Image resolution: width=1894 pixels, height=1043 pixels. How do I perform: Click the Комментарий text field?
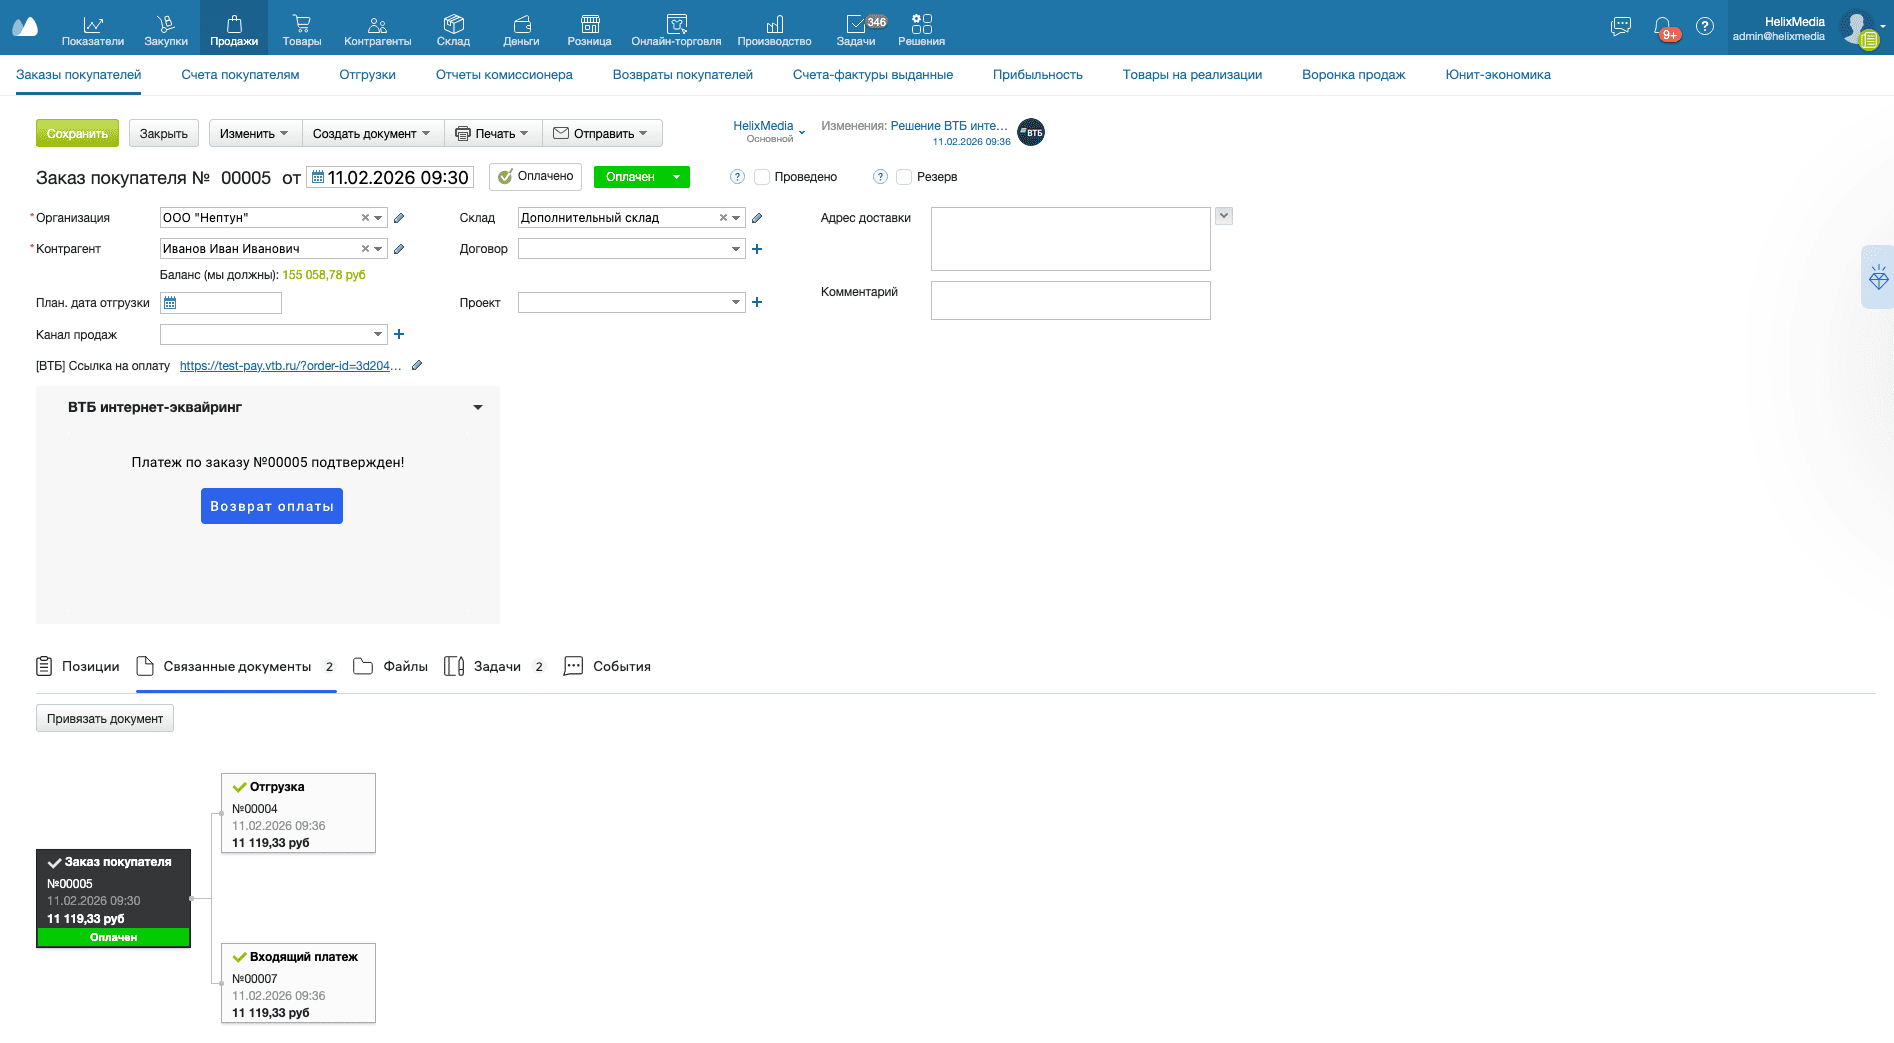tap(1070, 300)
